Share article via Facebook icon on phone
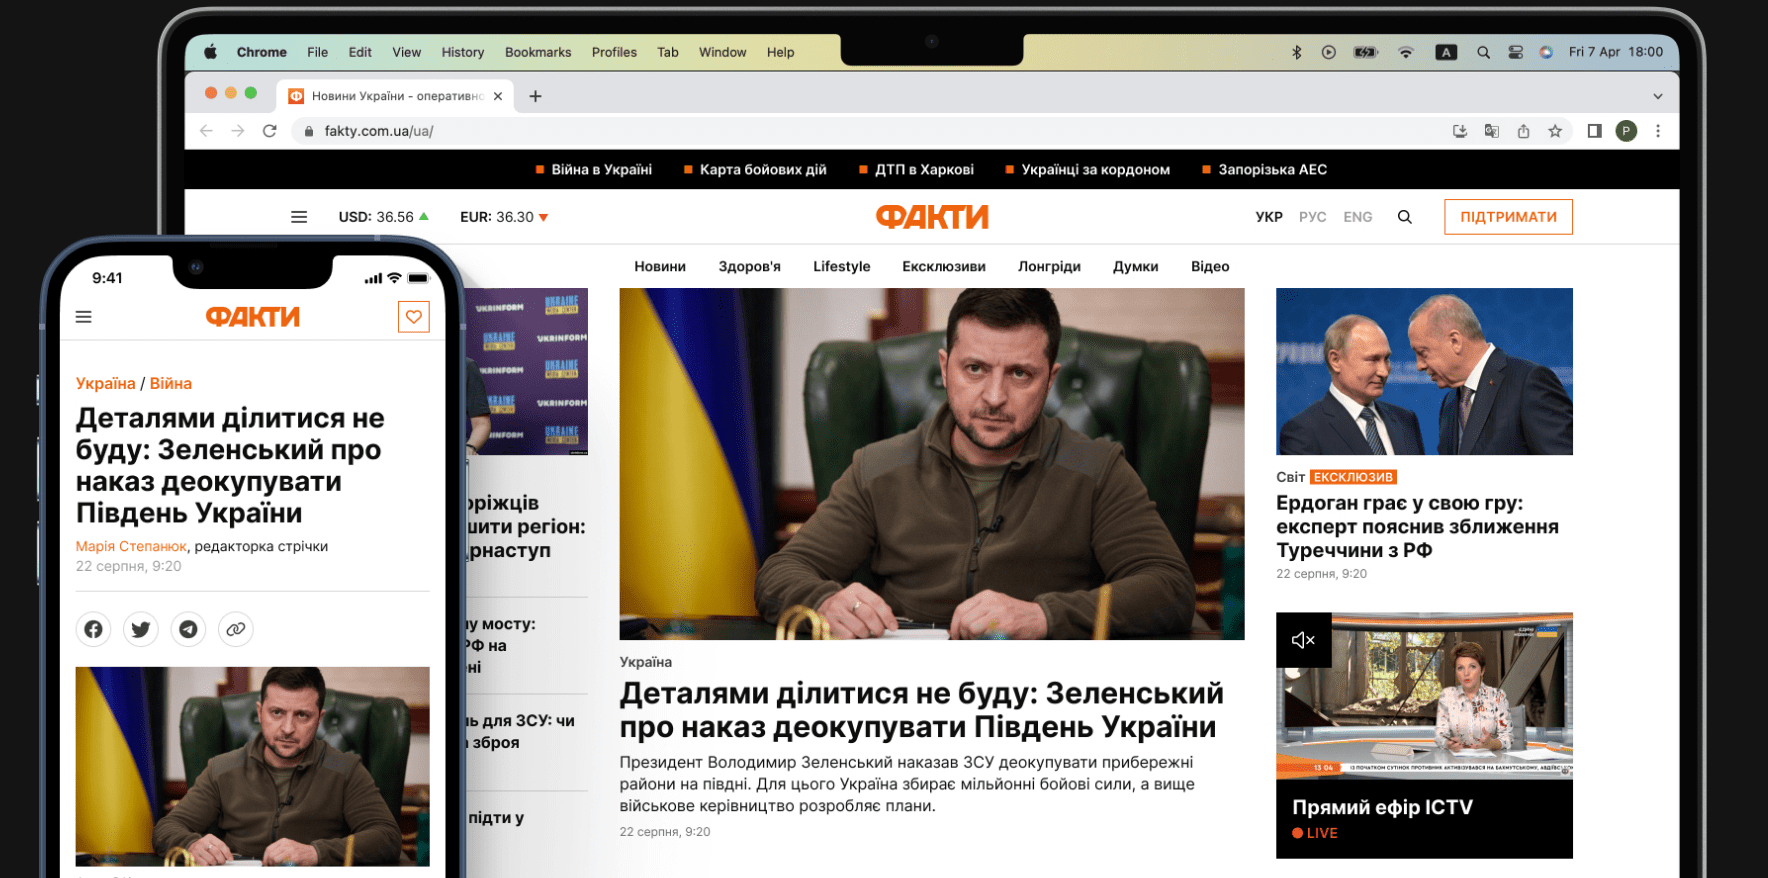 click(93, 629)
